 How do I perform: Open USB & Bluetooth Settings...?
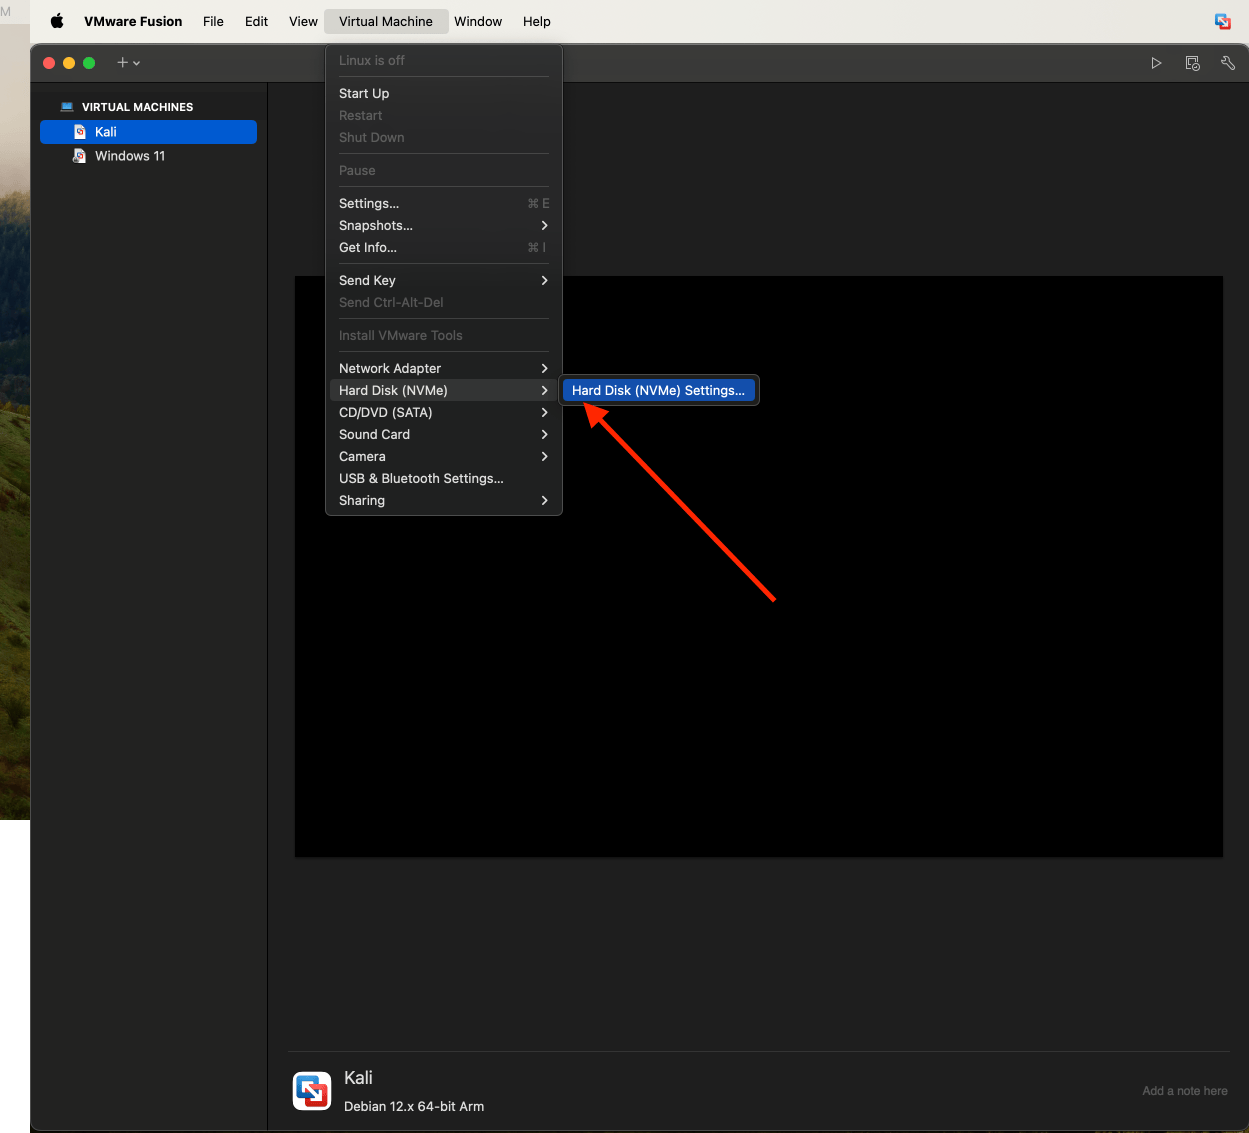click(x=444, y=478)
